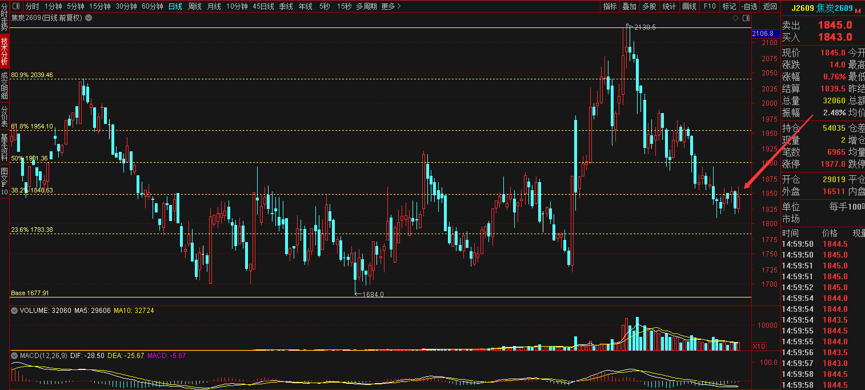
Task: Open the 统计 statistics button
Action: coord(669,7)
